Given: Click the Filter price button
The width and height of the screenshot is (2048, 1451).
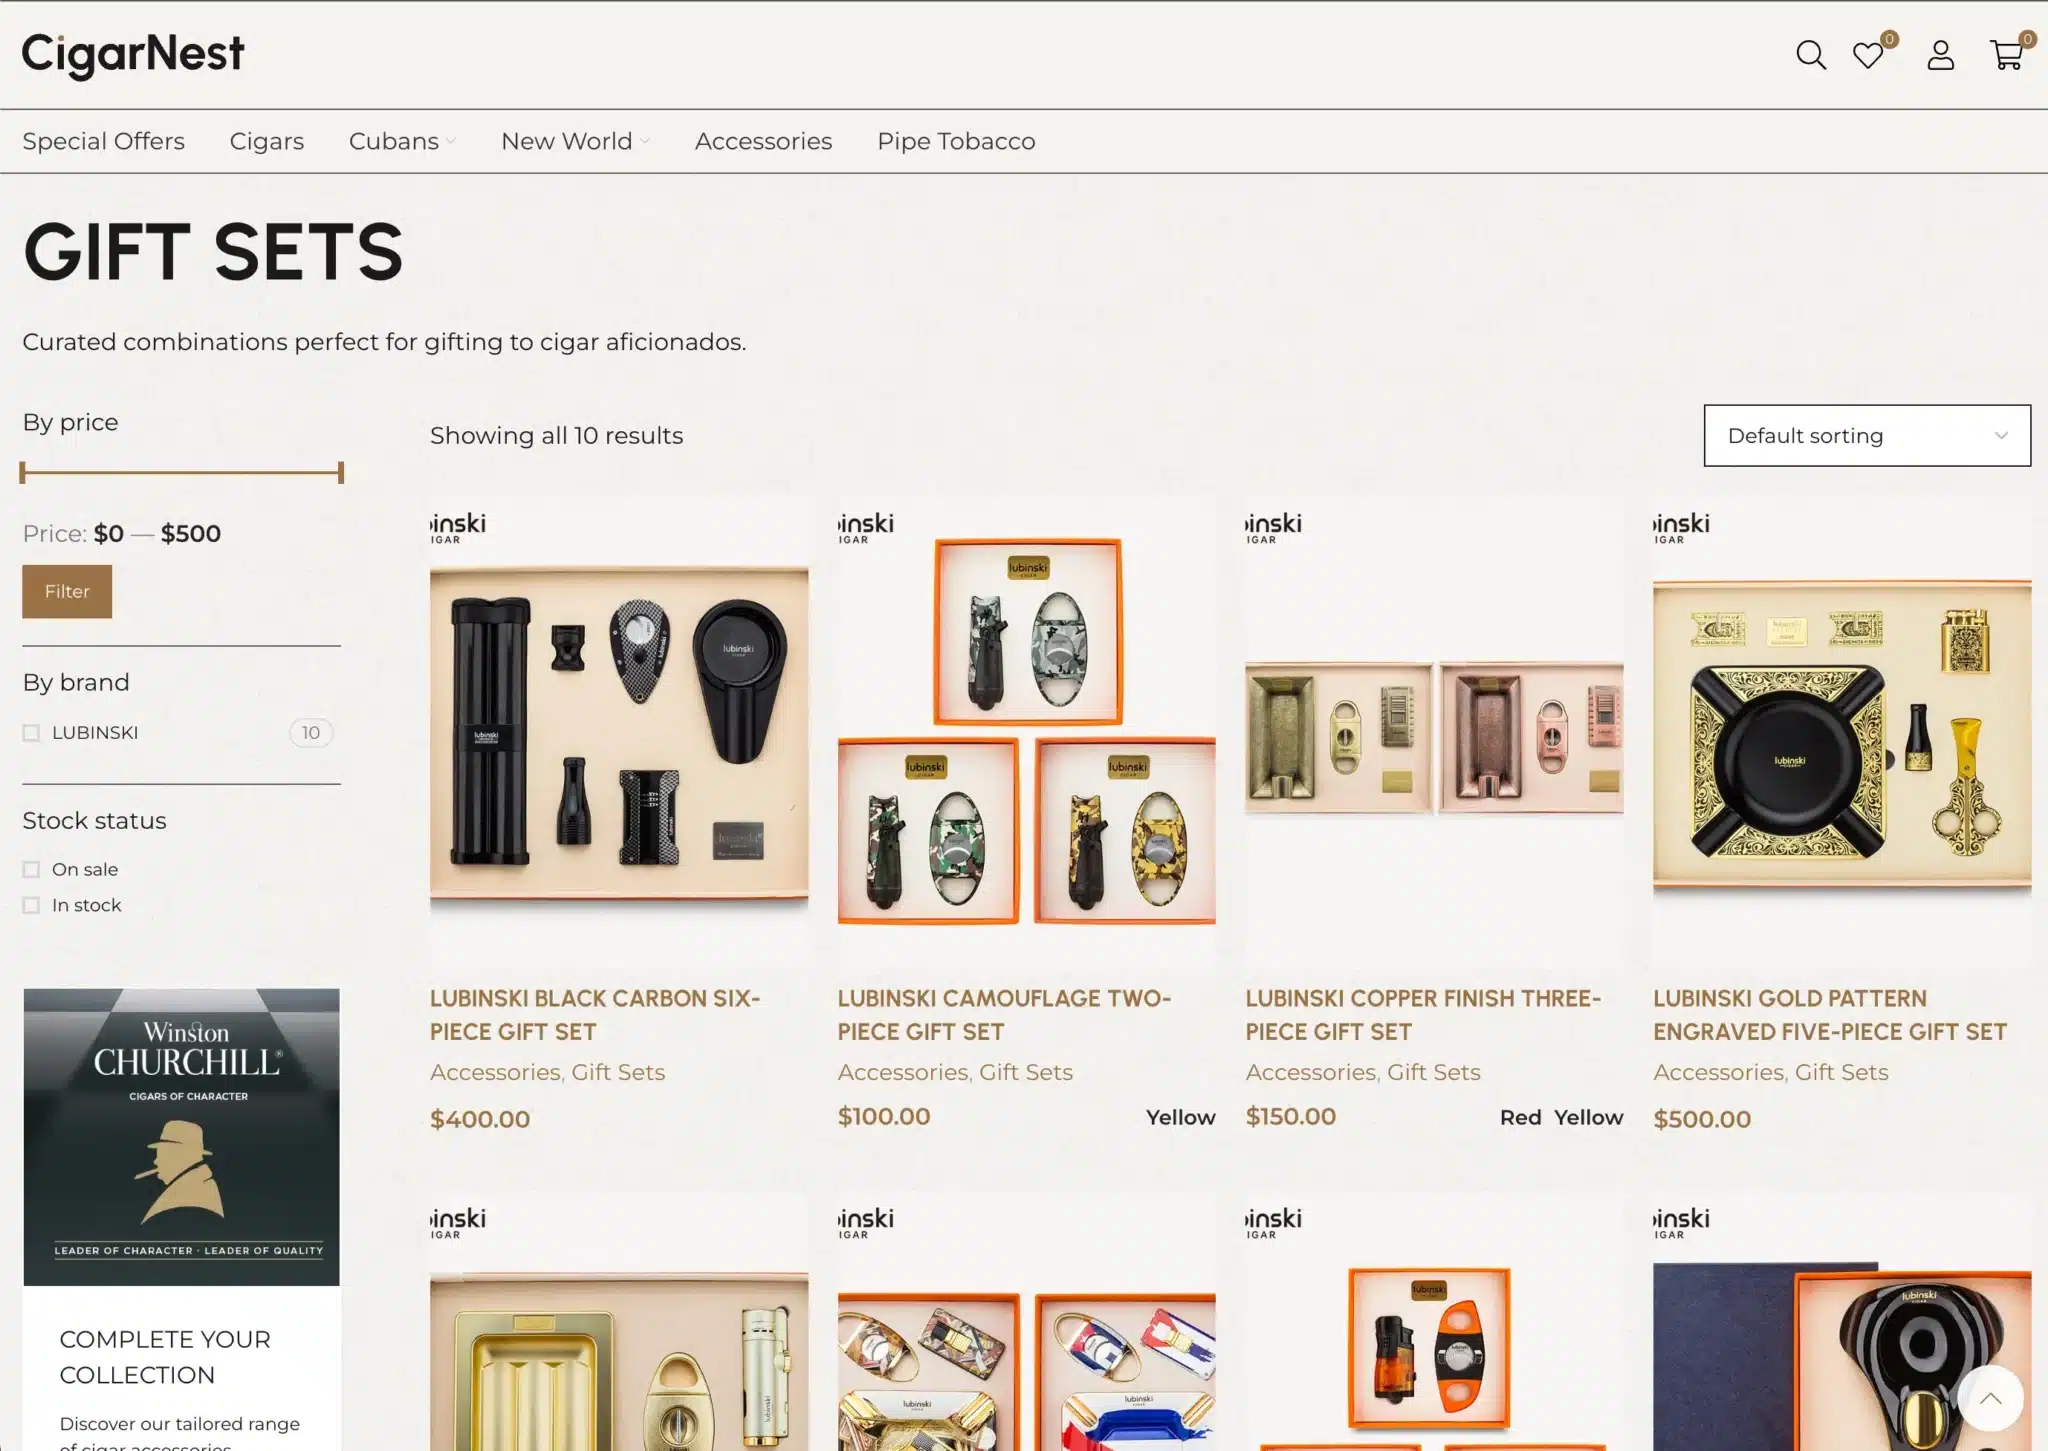Looking at the screenshot, I should click(x=67, y=591).
